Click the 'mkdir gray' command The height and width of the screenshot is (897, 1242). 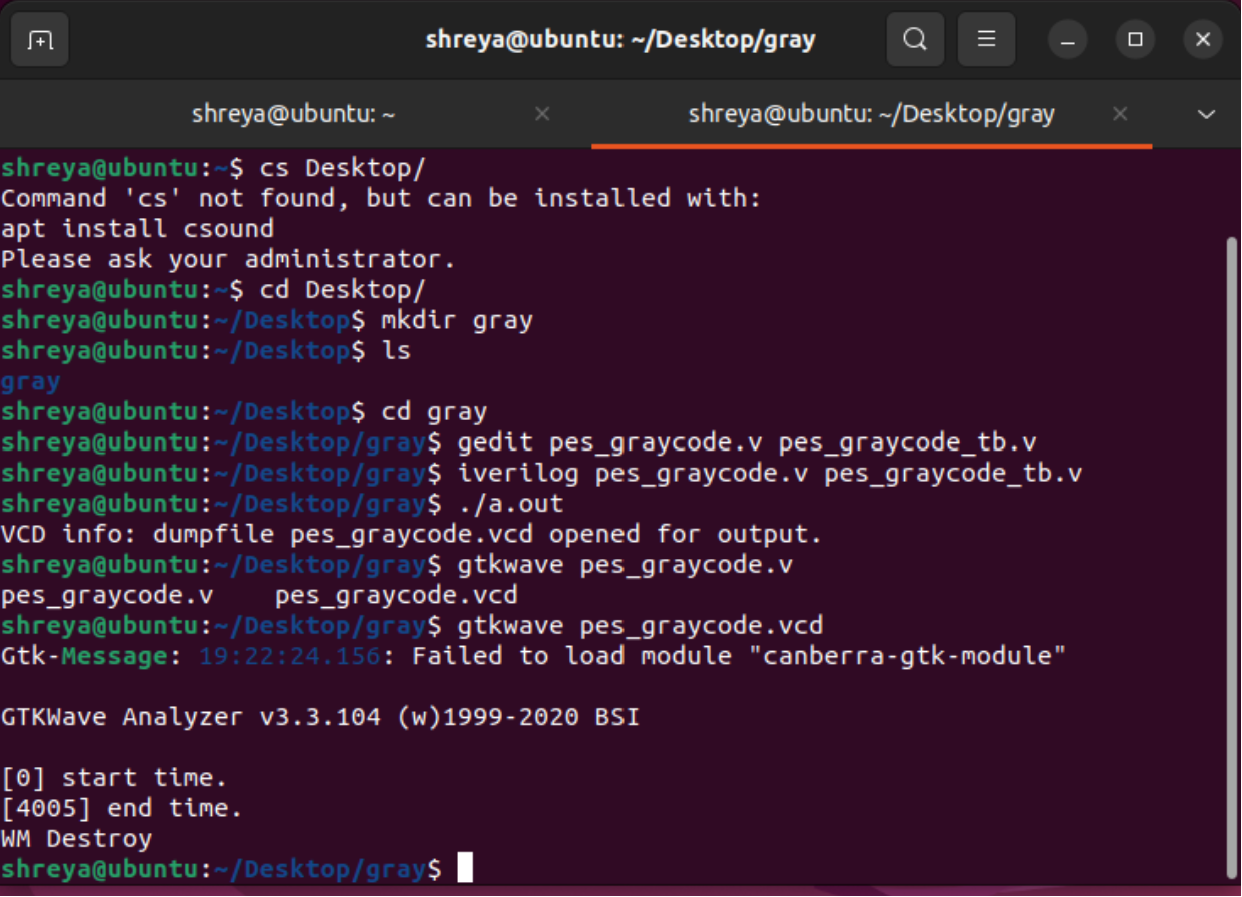click(x=457, y=320)
